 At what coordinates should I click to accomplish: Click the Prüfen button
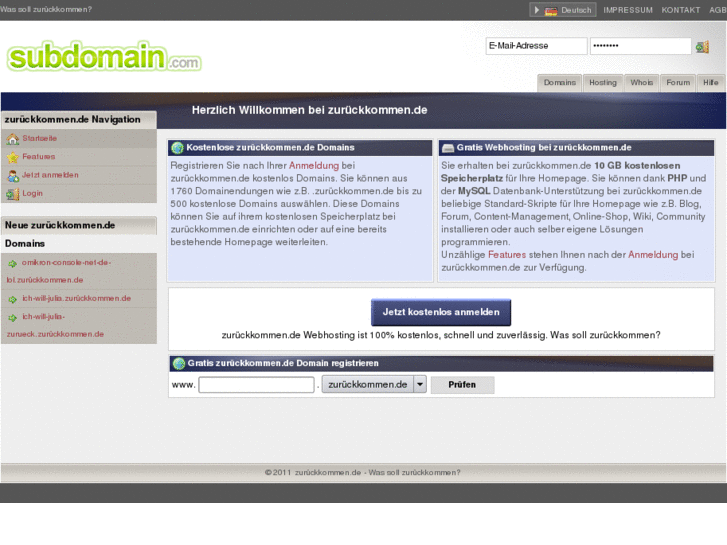[462, 385]
